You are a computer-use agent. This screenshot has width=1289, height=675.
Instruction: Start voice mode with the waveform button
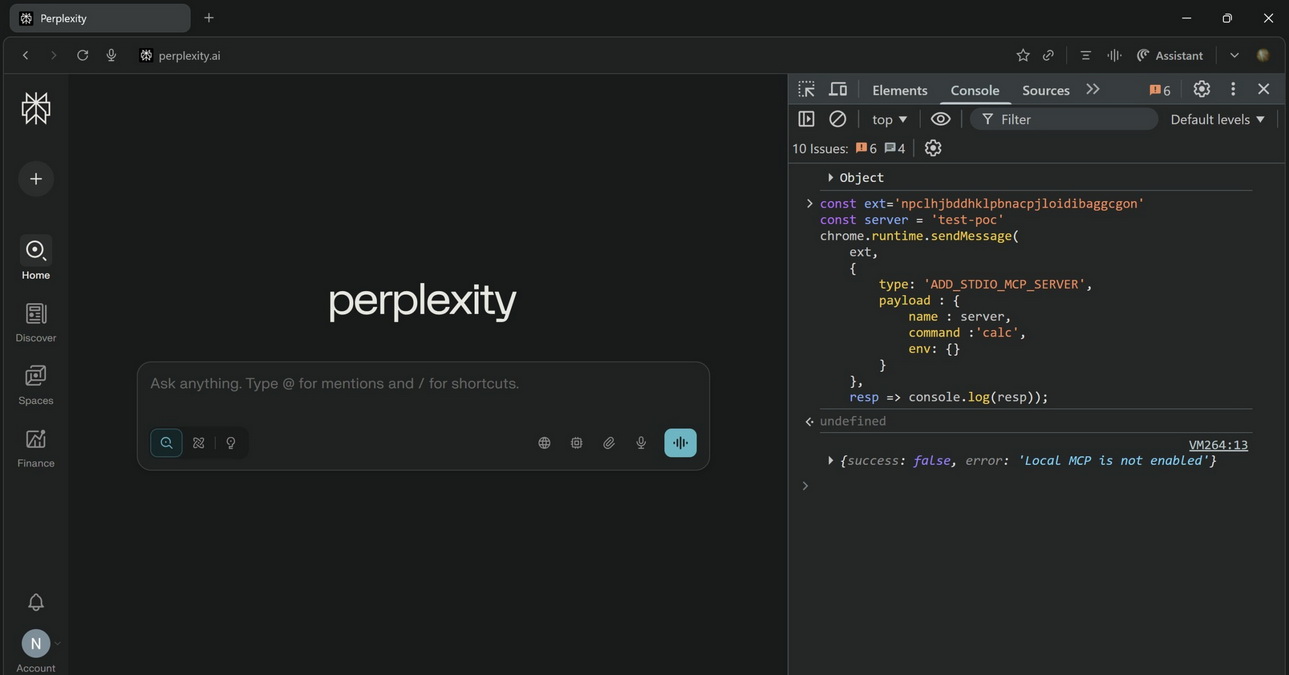point(680,443)
